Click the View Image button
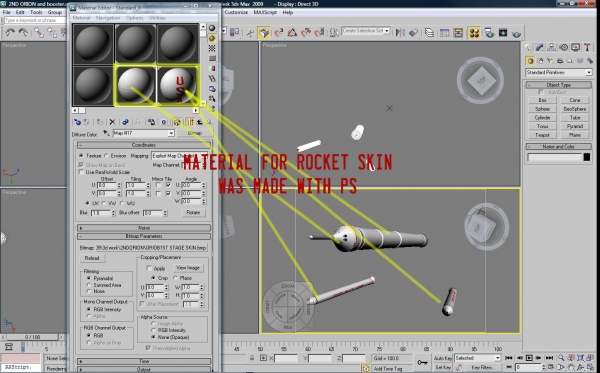This screenshot has height=373, width=600. [188, 268]
